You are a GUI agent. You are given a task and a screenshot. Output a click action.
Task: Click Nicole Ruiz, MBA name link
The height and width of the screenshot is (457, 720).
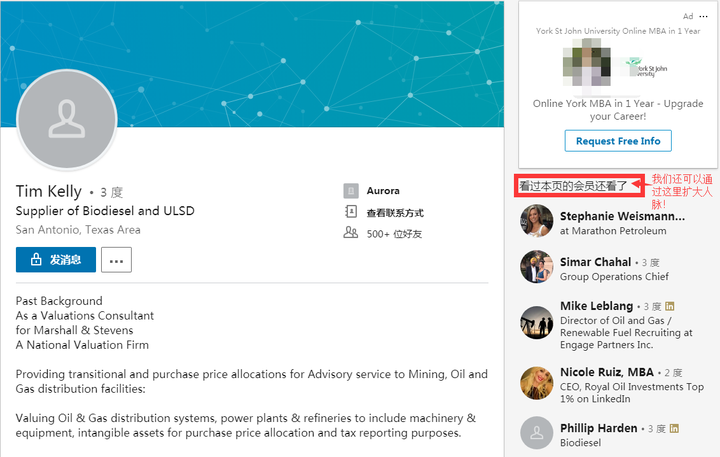[607, 372]
